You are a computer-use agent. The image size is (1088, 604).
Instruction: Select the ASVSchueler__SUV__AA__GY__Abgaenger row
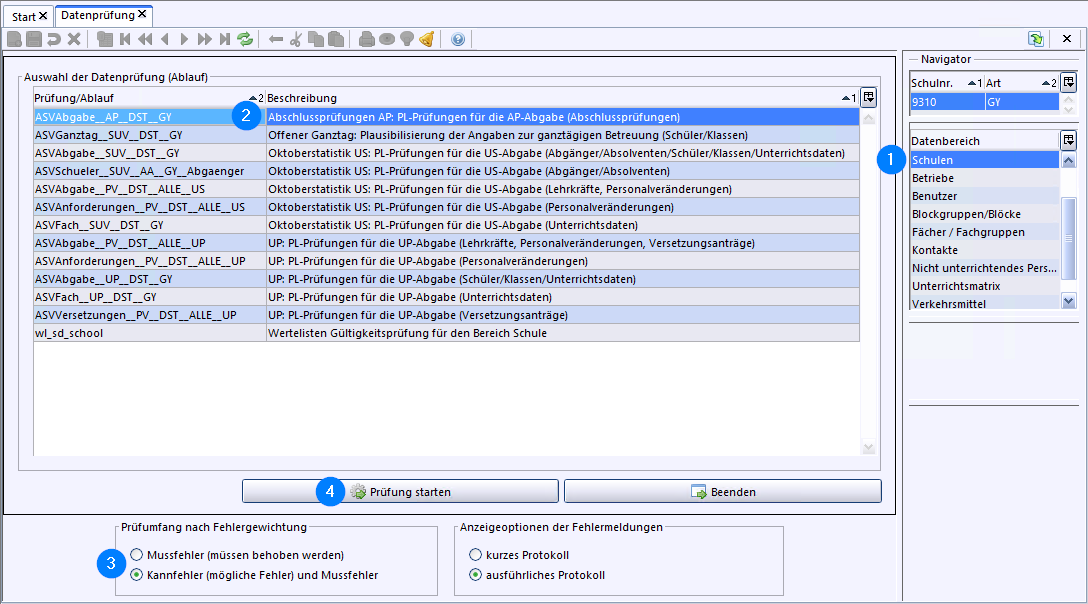tap(446, 171)
